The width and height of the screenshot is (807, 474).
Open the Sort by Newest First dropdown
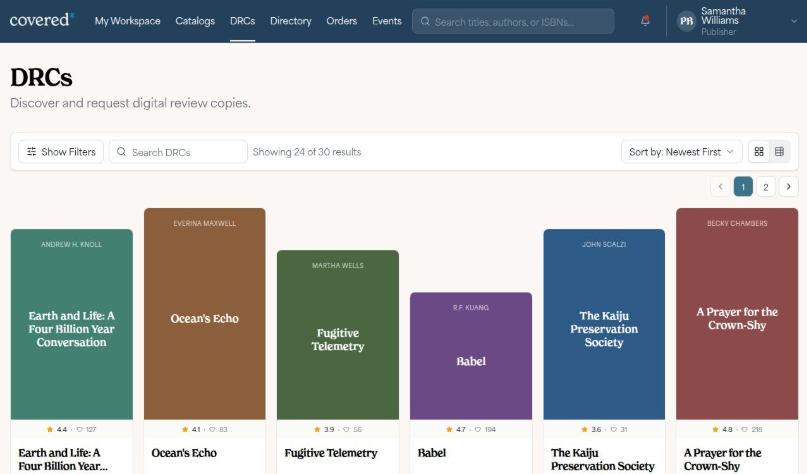(681, 152)
